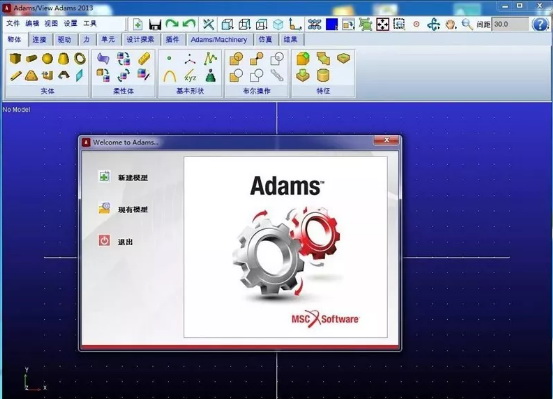
Task: Click the yellow hollow cylinder feature icon
Action: coord(323,75)
